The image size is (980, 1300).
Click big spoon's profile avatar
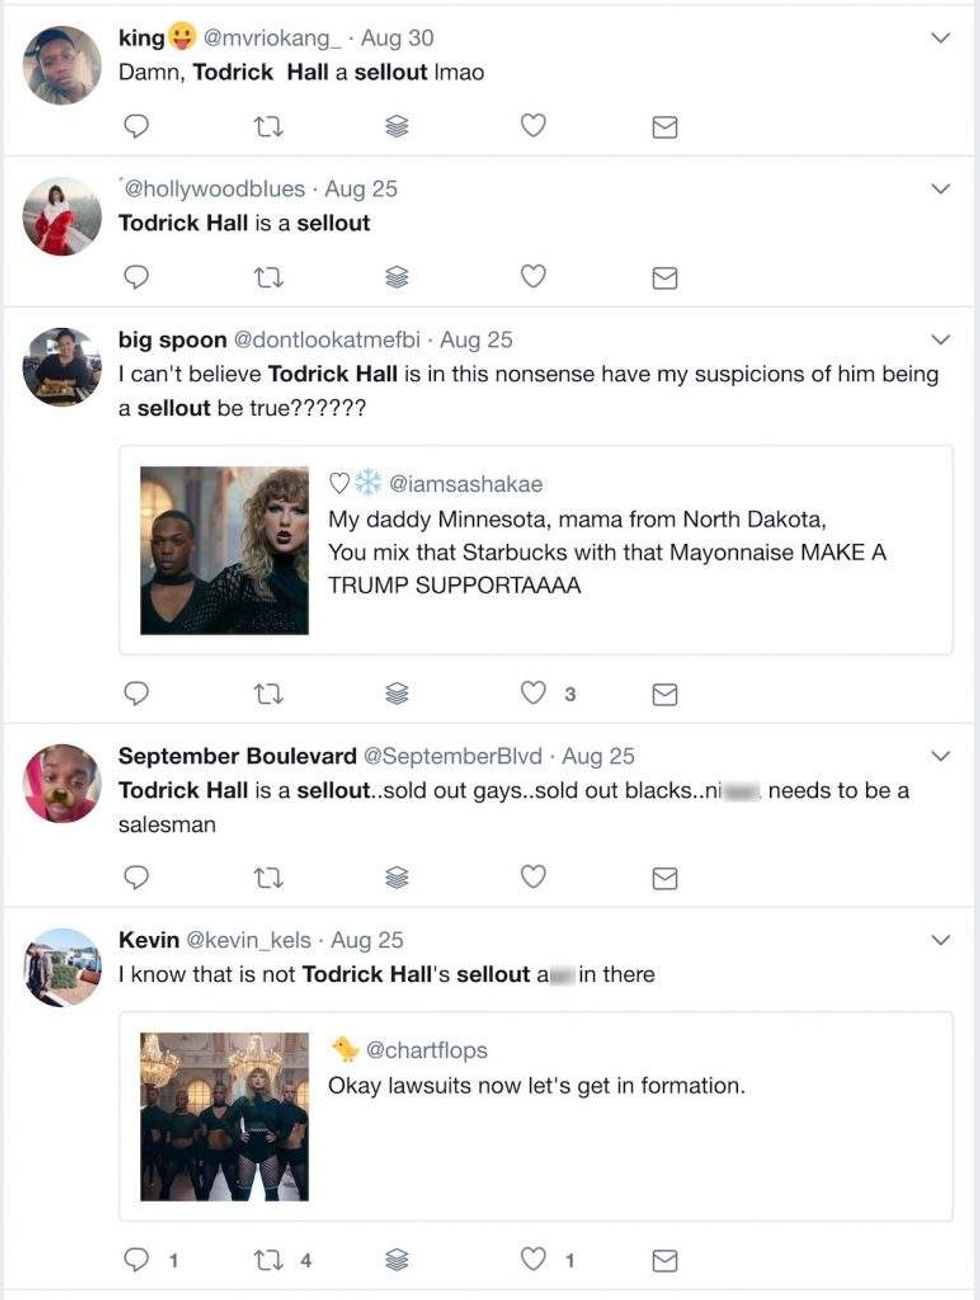tap(62, 367)
